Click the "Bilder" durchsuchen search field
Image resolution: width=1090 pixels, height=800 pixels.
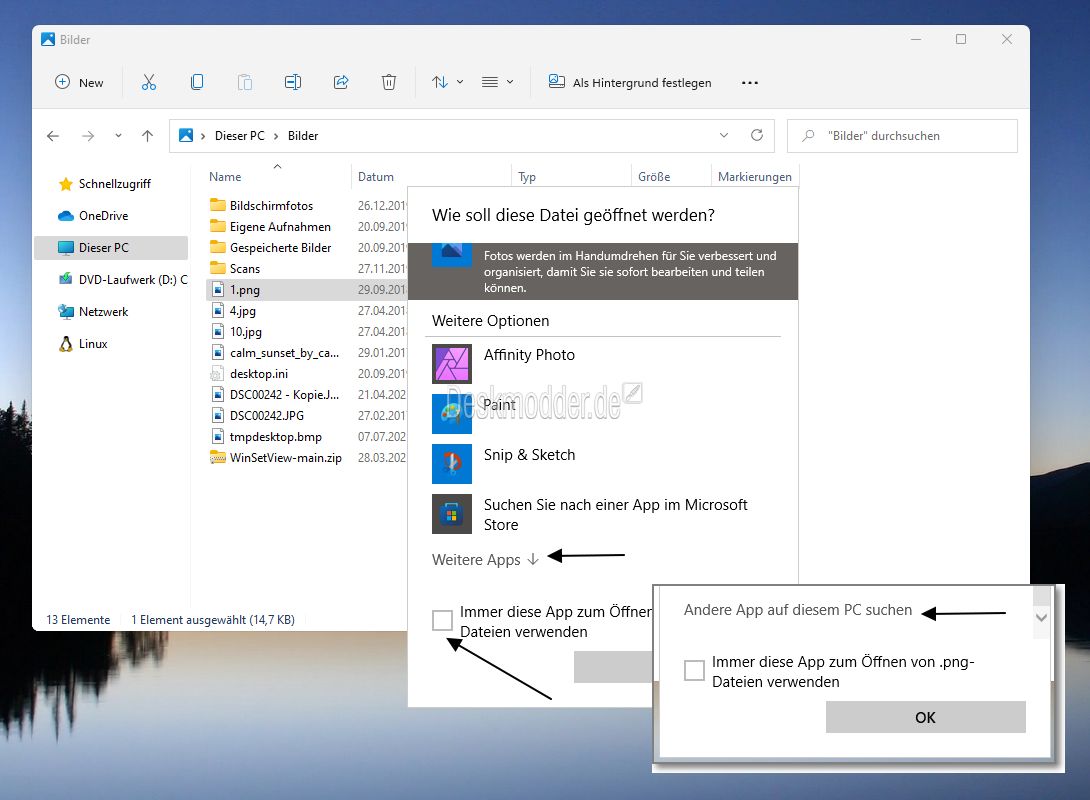tap(902, 136)
